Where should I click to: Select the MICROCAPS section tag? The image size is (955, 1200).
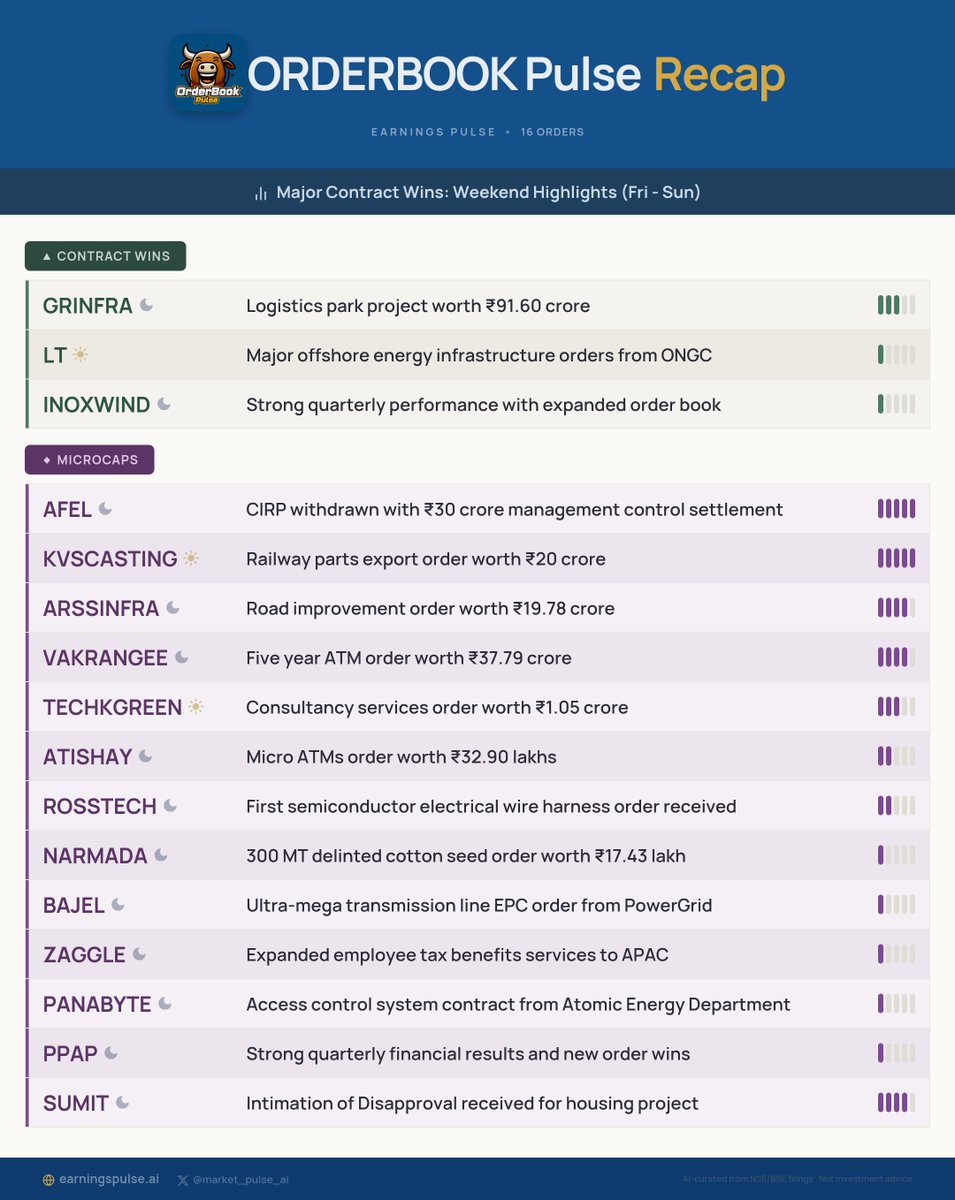pyautogui.click(x=89, y=460)
